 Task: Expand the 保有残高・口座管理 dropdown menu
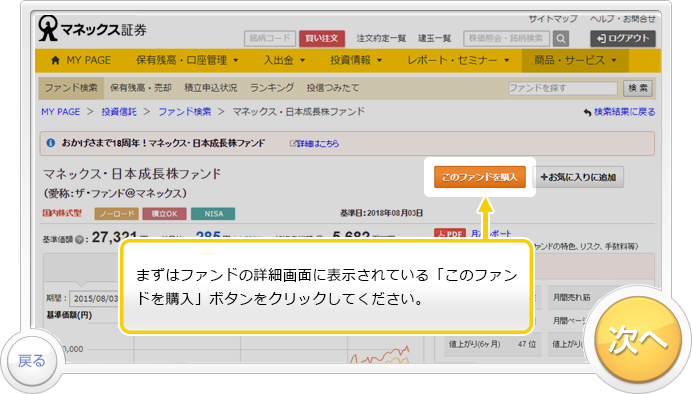point(187,60)
